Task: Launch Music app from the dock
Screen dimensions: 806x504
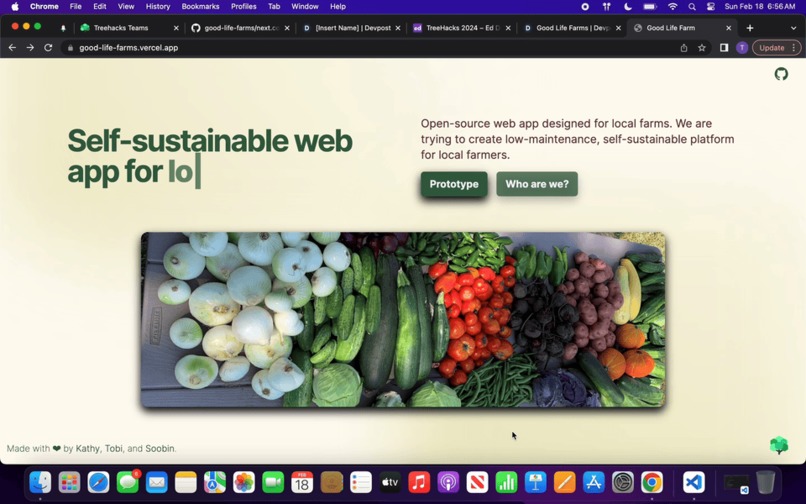Action: coord(419,482)
